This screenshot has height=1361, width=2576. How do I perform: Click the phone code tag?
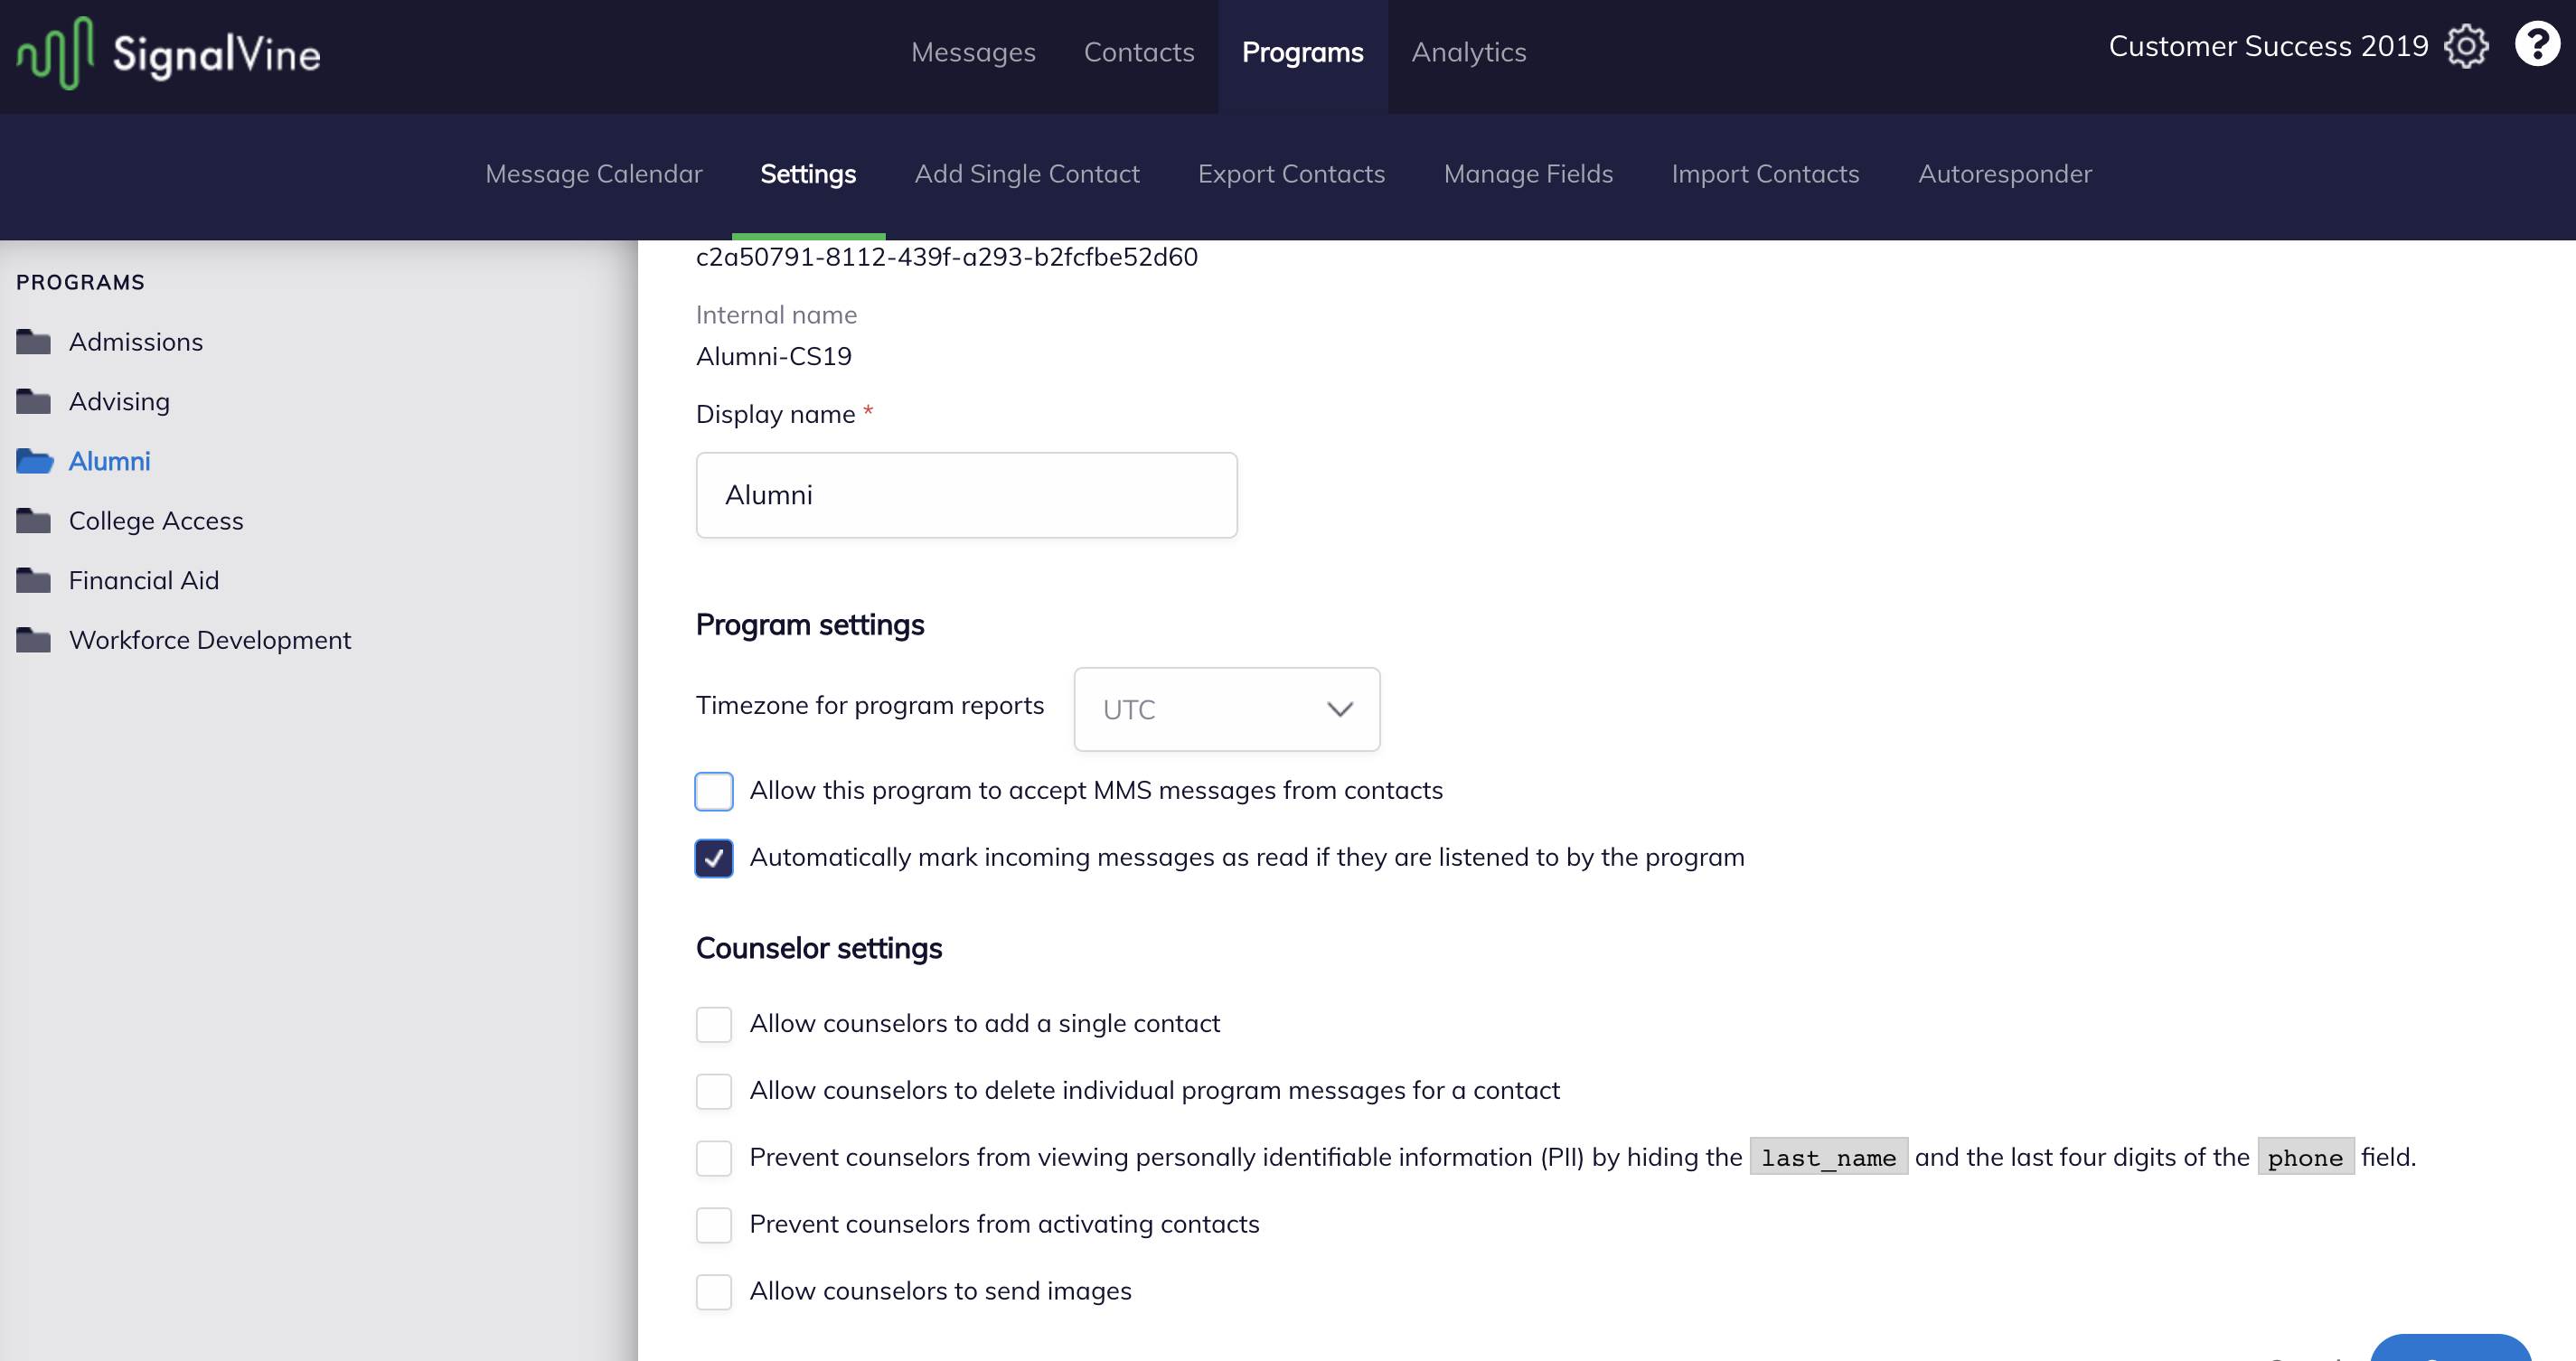click(2305, 1157)
